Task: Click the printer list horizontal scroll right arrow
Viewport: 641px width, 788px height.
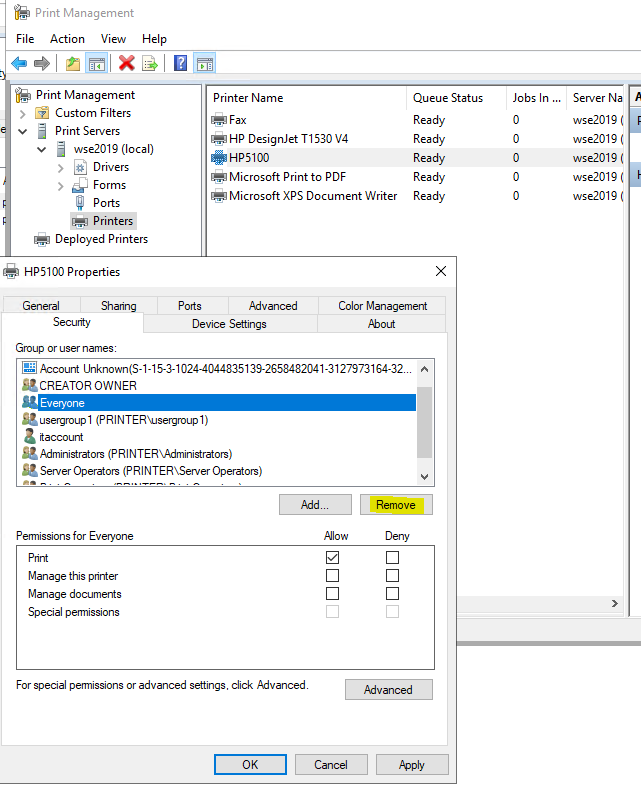Action: [x=614, y=603]
